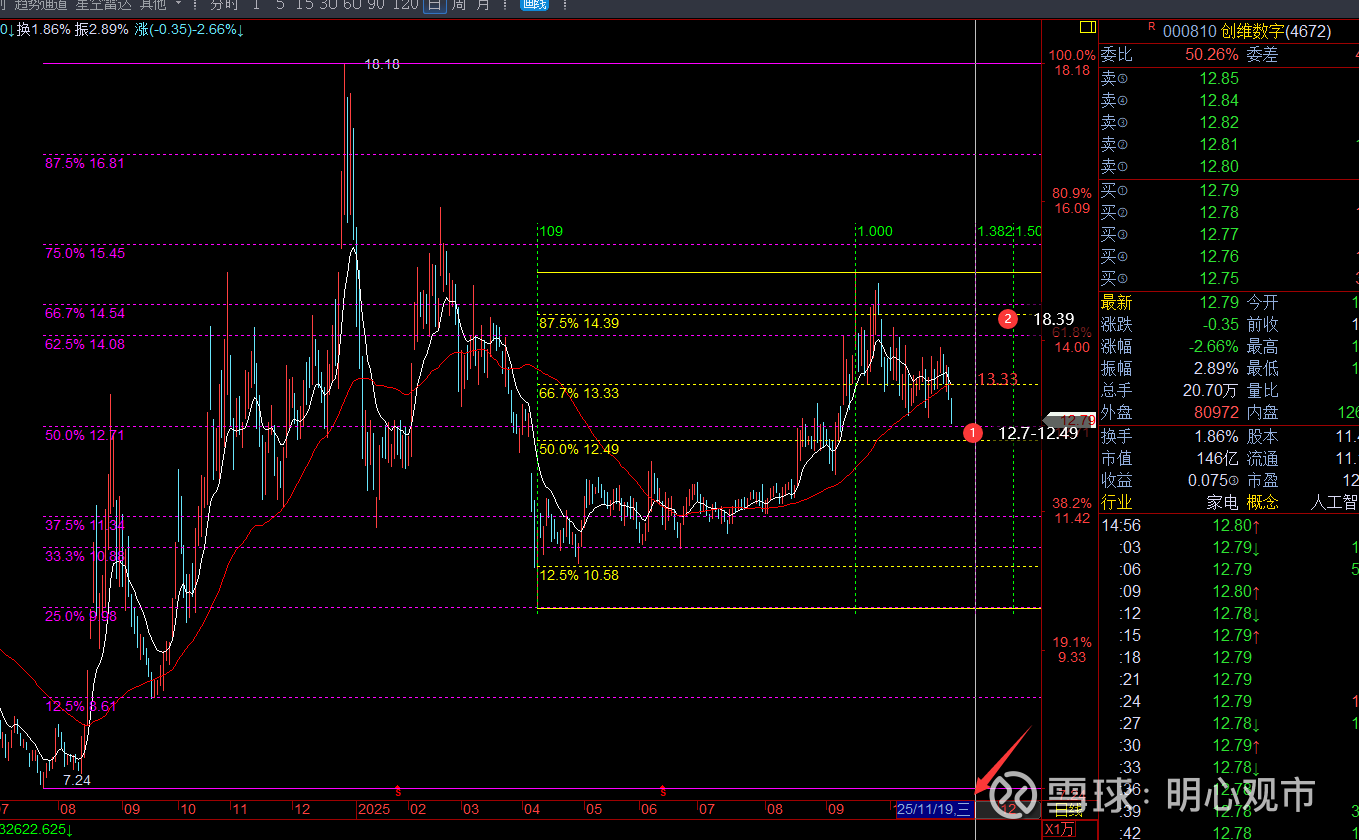Jump to 2025 on the time axis
This screenshot has width=1359, height=840.
click(x=374, y=808)
